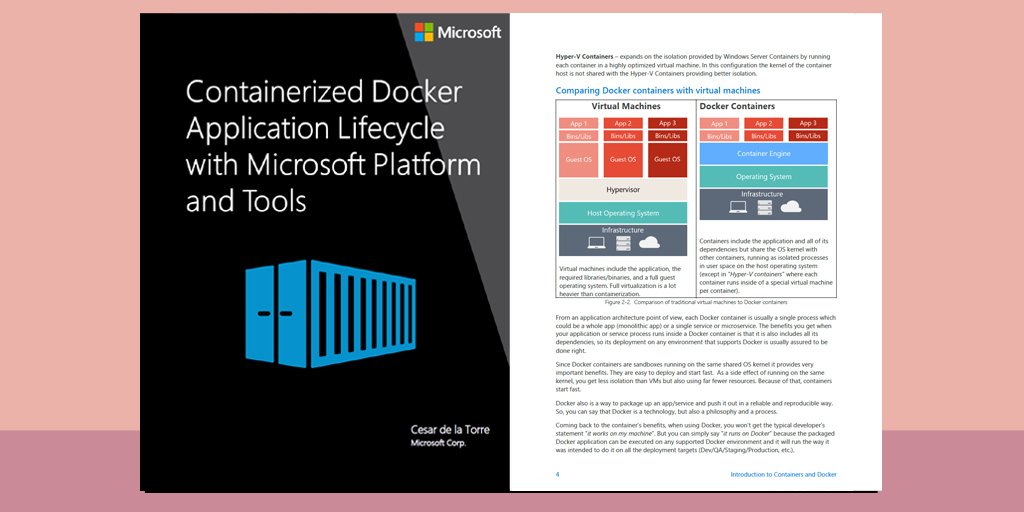The width and height of the screenshot is (1024, 512).
Task: Click the laptop icon in Virtual Machines infrastructure
Action: [596, 243]
